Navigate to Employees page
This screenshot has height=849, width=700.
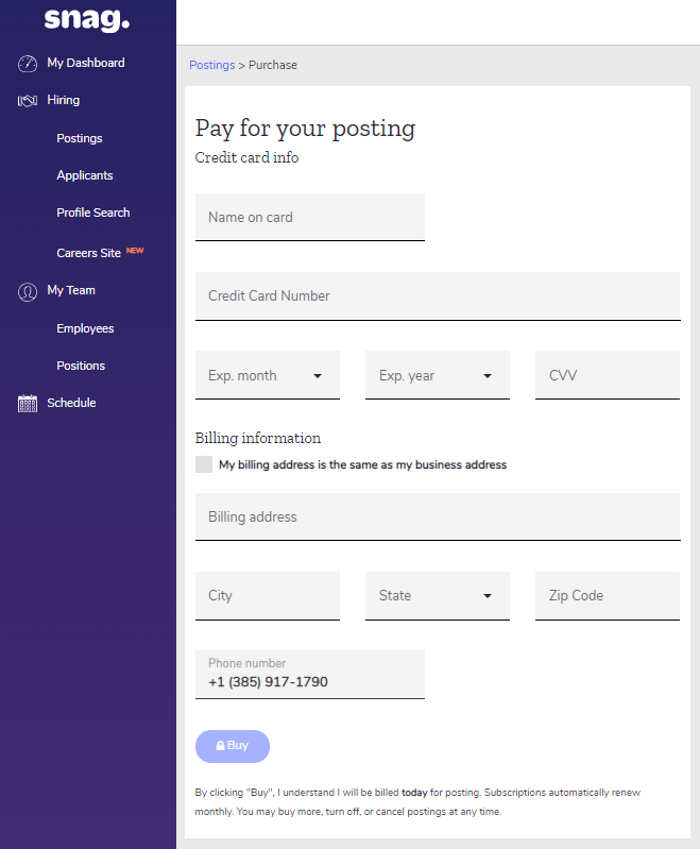point(85,329)
